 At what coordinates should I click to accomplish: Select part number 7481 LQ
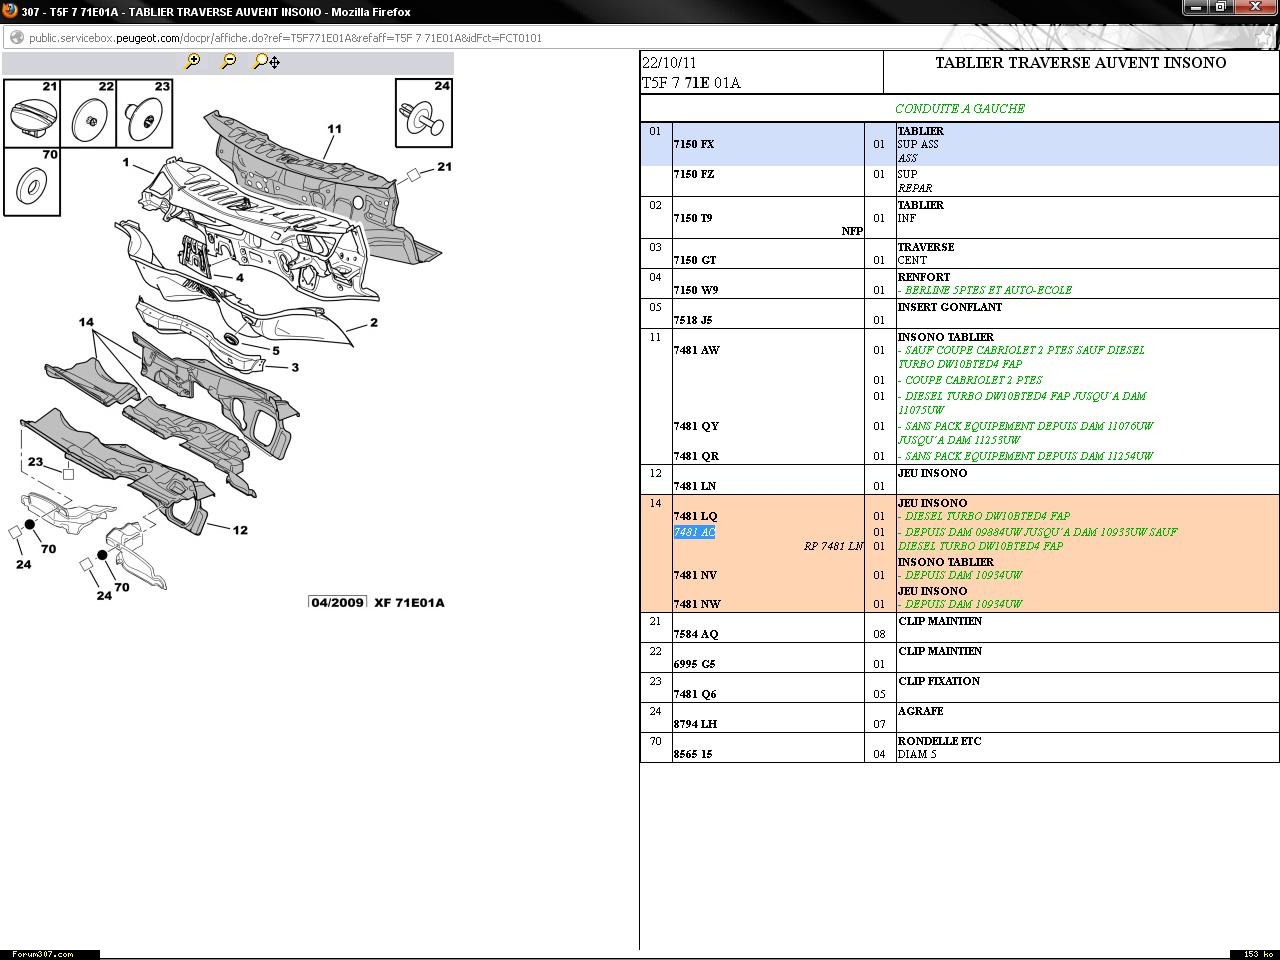[696, 516]
